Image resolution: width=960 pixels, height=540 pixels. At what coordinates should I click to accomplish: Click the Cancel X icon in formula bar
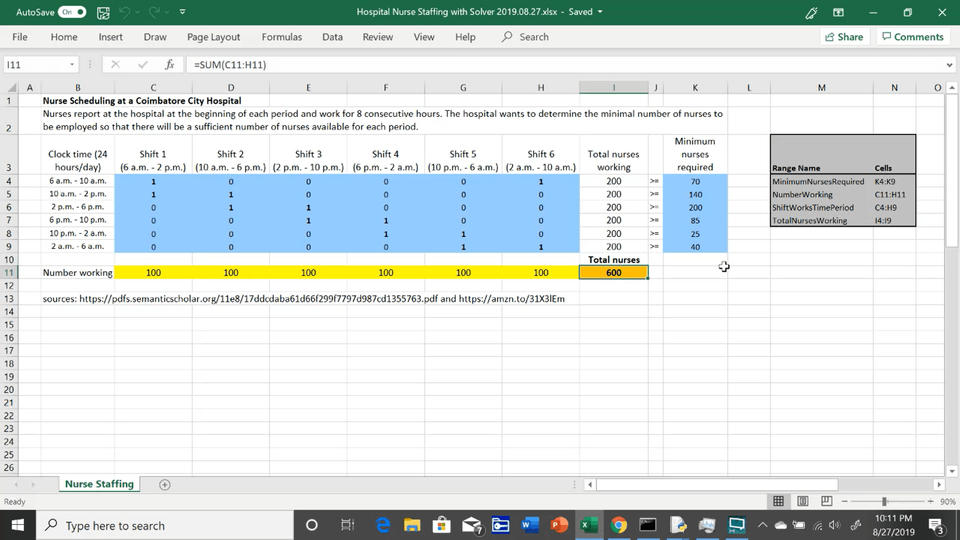tap(115, 64)
